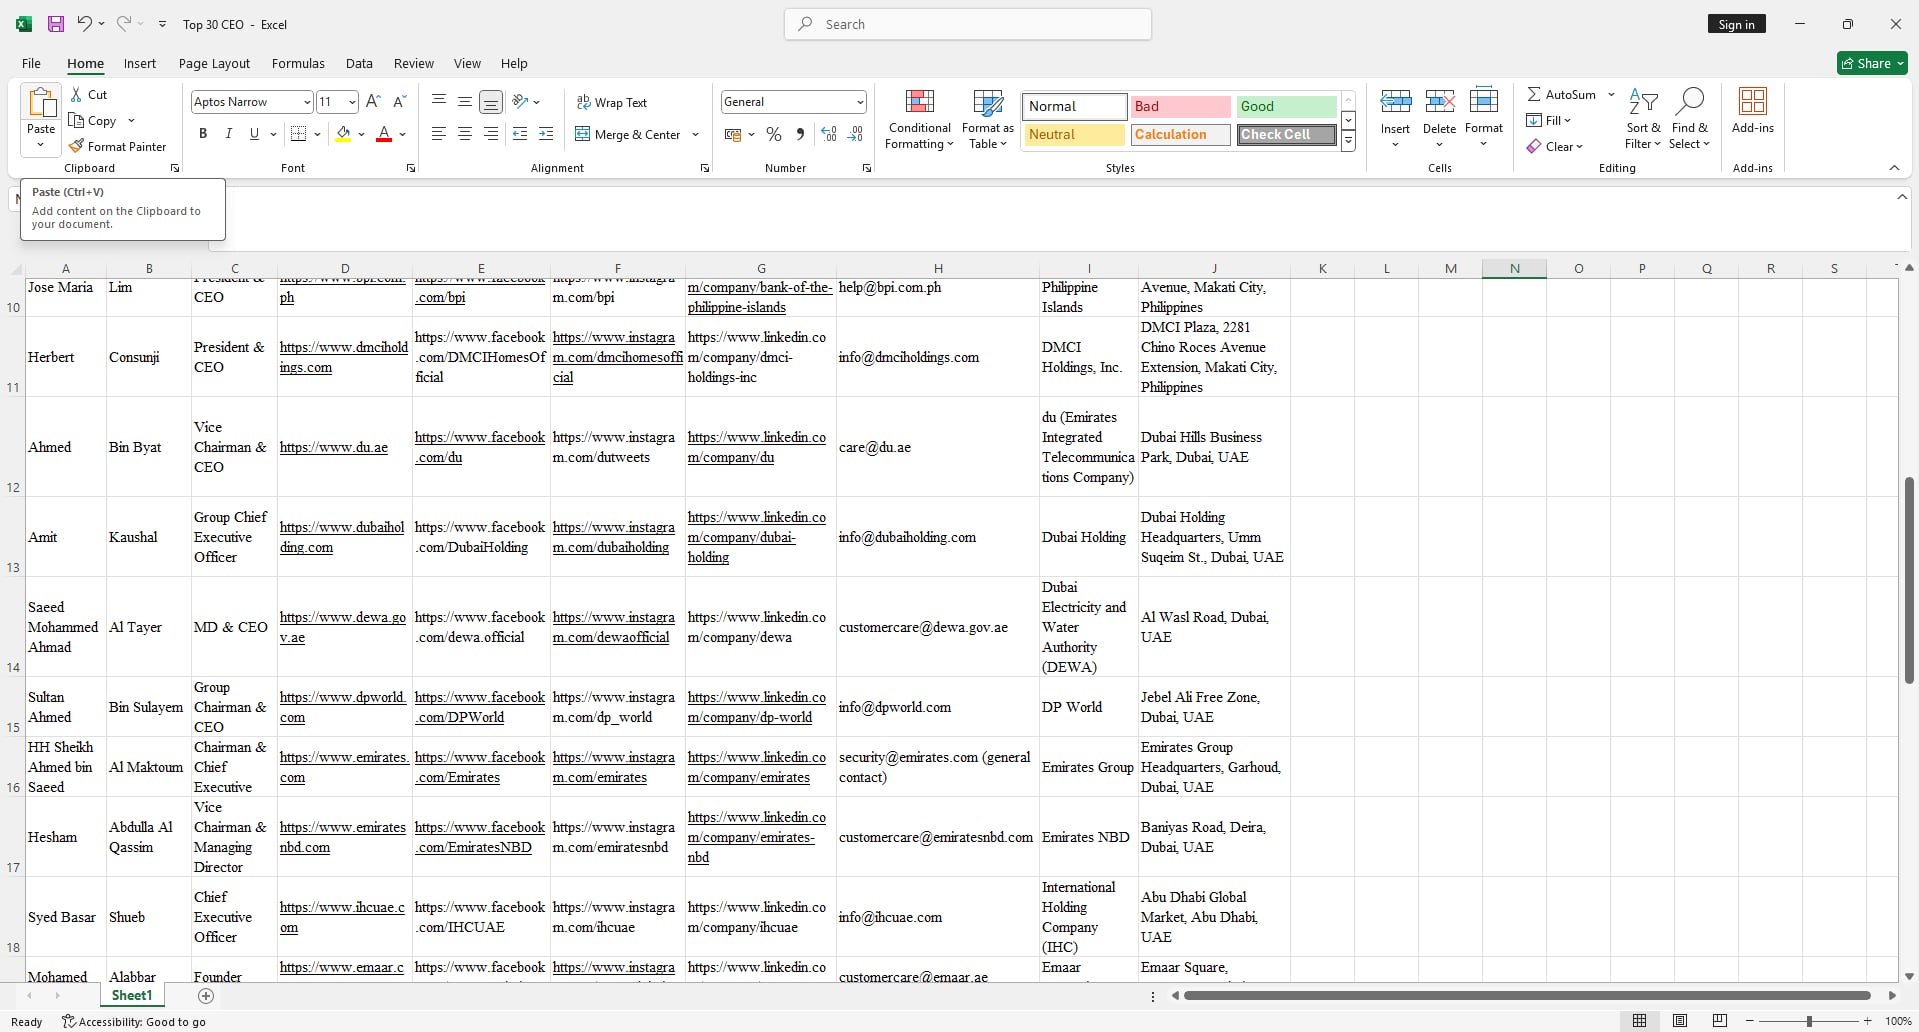1919x1032 pixels.
Task: Add a new sheet with plus button
Action: 206,996
